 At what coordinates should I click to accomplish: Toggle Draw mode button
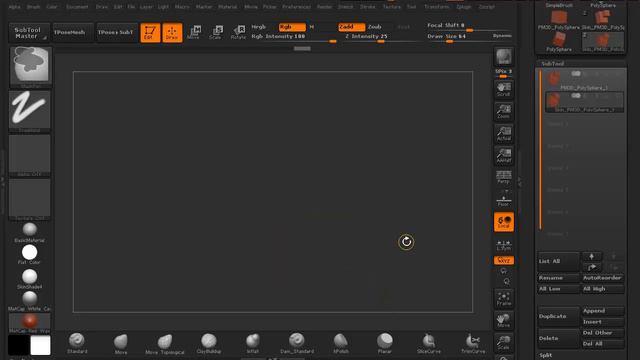[172, 32]
